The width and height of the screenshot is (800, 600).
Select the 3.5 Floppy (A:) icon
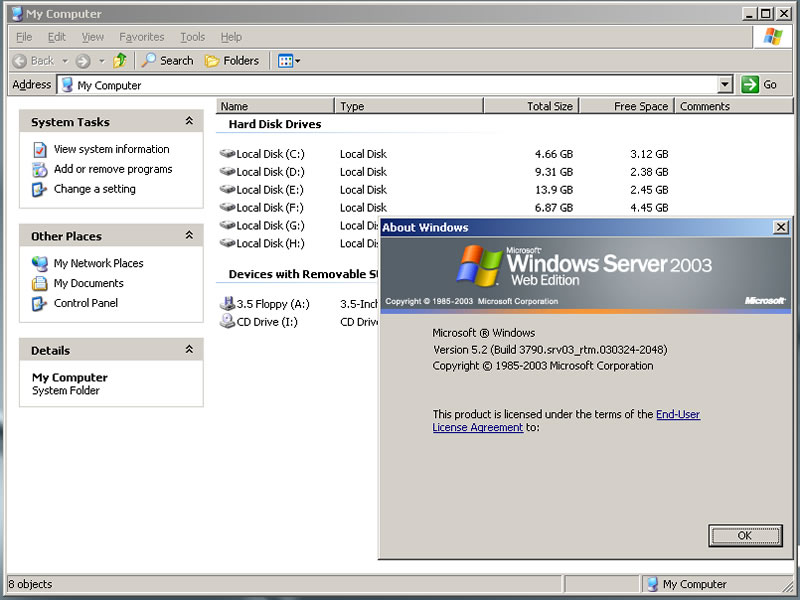[x=227, y=303]
